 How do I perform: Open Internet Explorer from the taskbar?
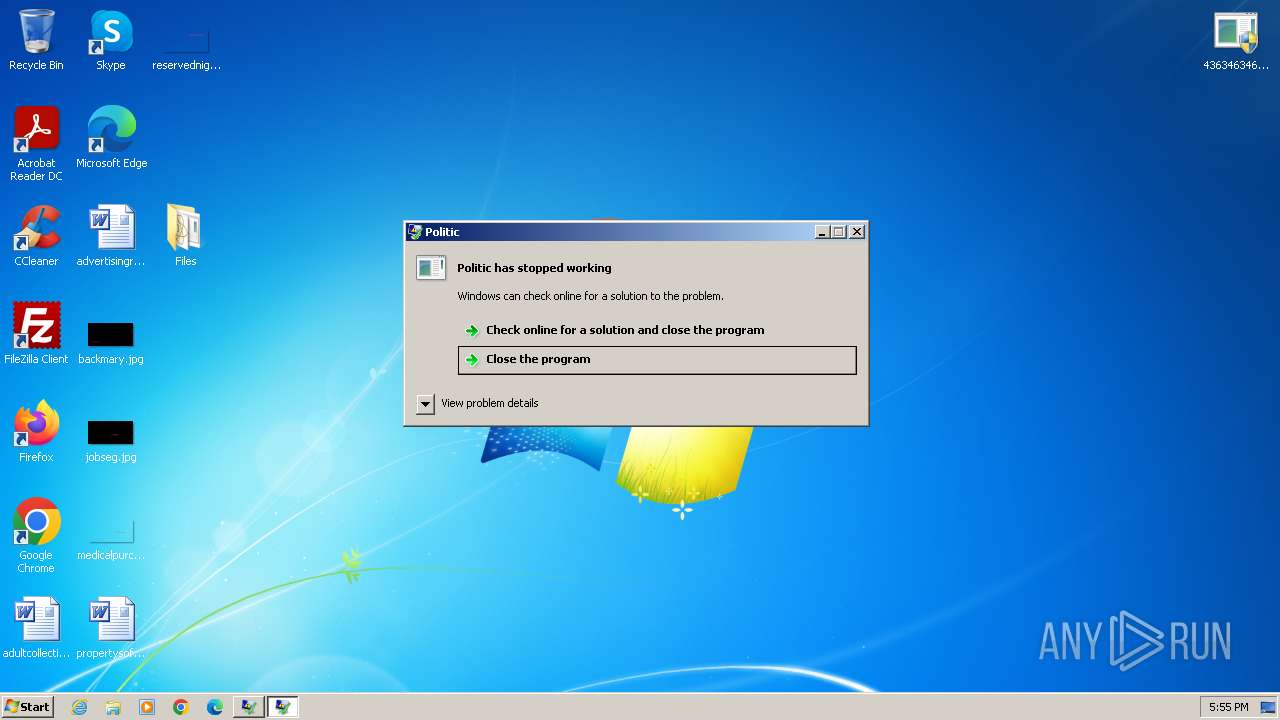(79, 707)
